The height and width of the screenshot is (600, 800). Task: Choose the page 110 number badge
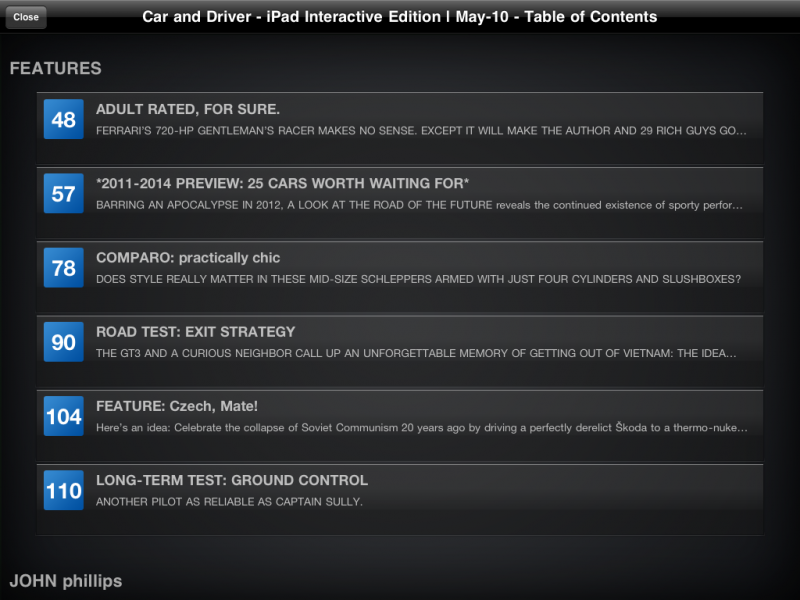(x=63, y=491)
